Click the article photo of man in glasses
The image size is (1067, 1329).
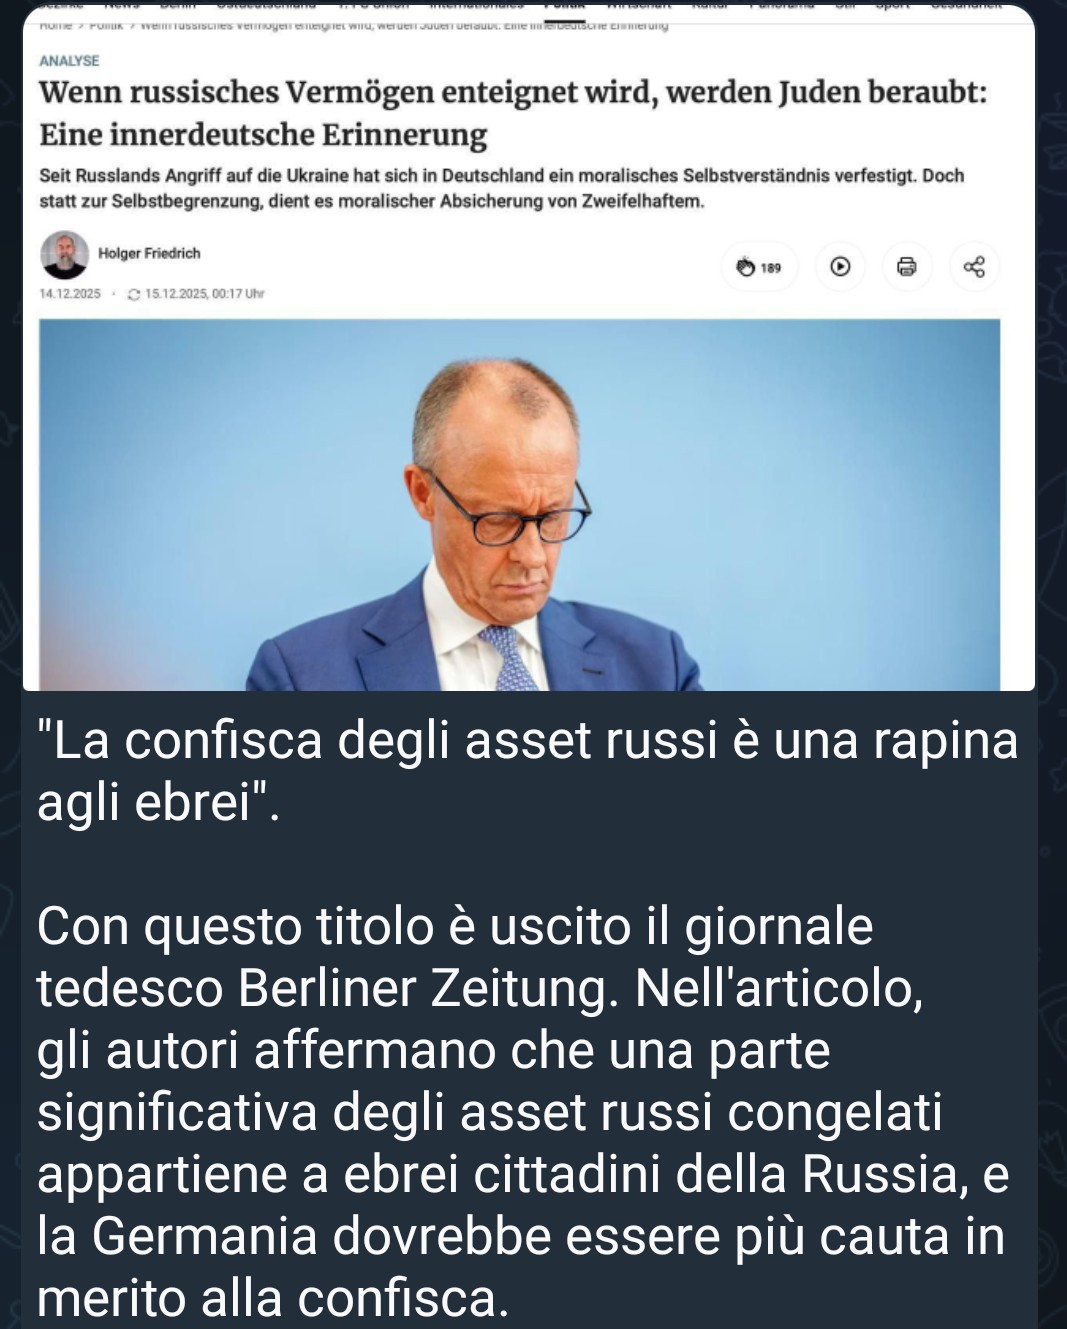pyautogui.click(x=519, y=505)
